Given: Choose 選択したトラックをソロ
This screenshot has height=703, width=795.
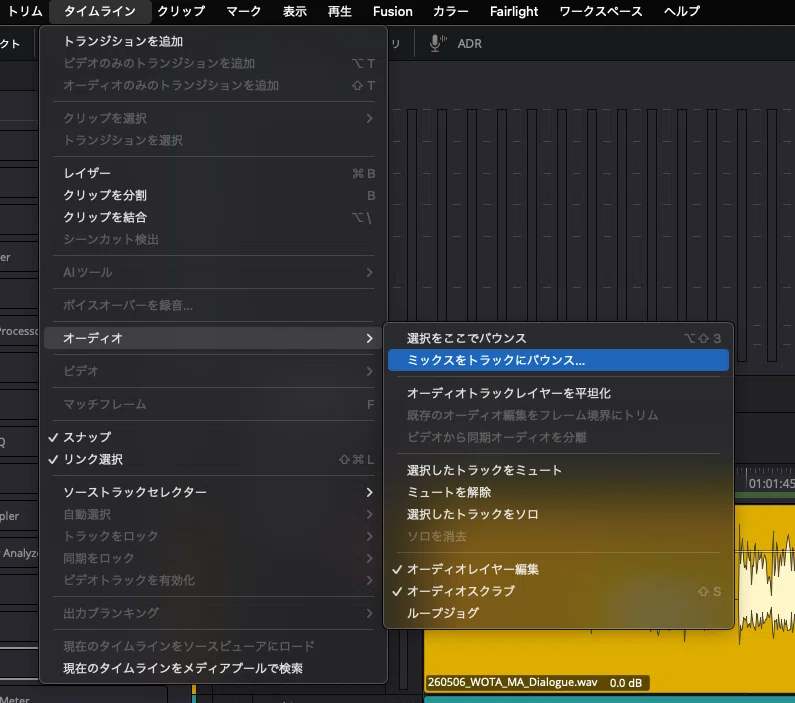Looking at the screenshot, I should [558, 514].
